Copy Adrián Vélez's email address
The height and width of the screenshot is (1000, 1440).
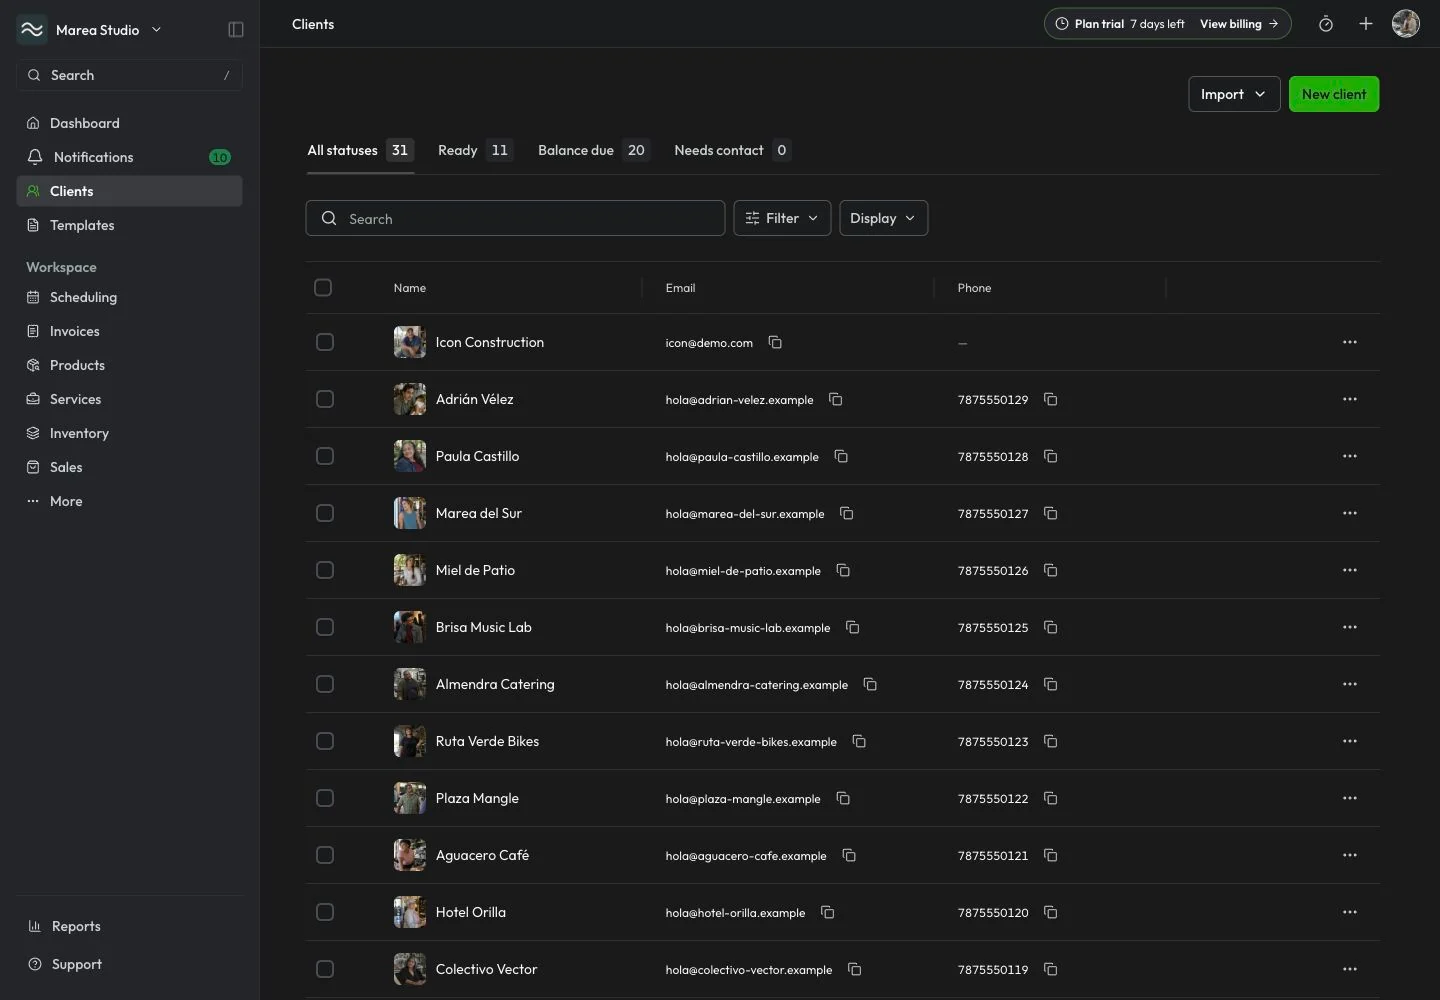click(836, 399)
